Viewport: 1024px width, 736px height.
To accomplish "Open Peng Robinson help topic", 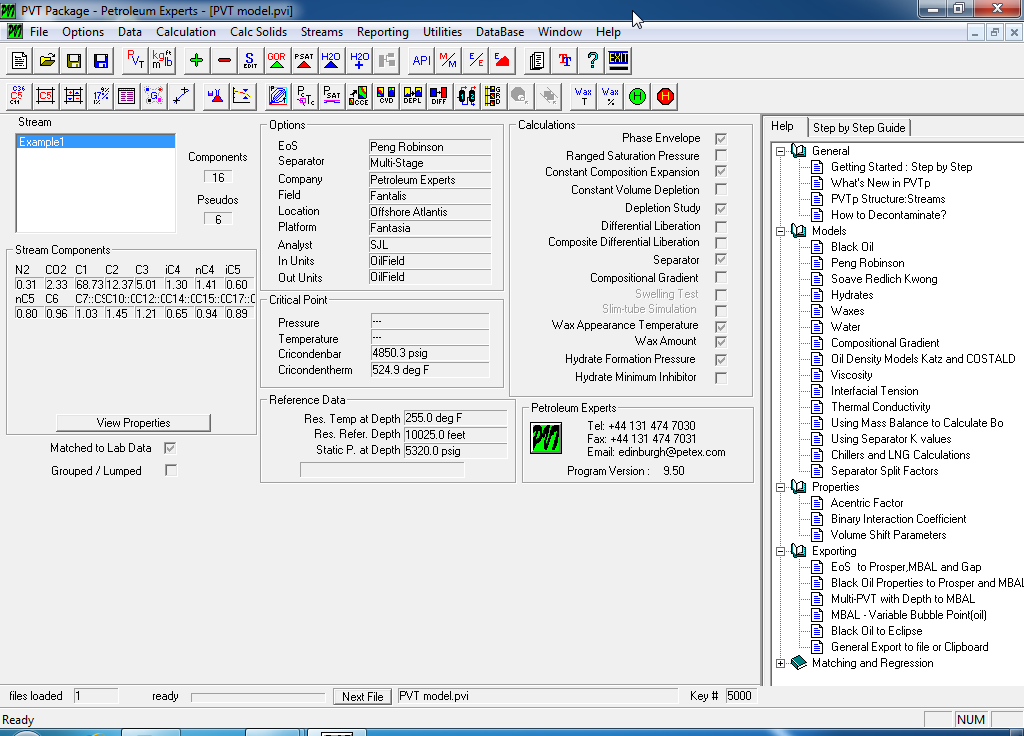I will click(x=867, y=263).
